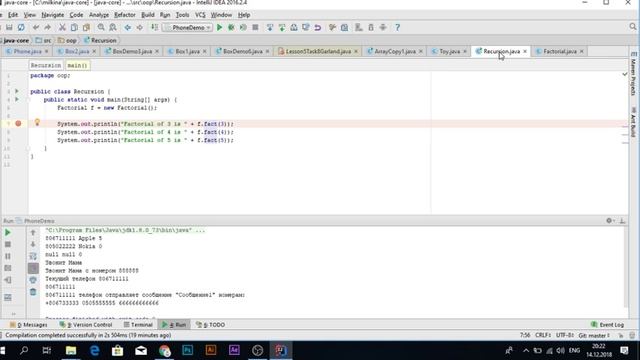Viewport: 640px width, 360px height.
Task: Click the Redo toolbar icon
Action: (x=47, y=27)
